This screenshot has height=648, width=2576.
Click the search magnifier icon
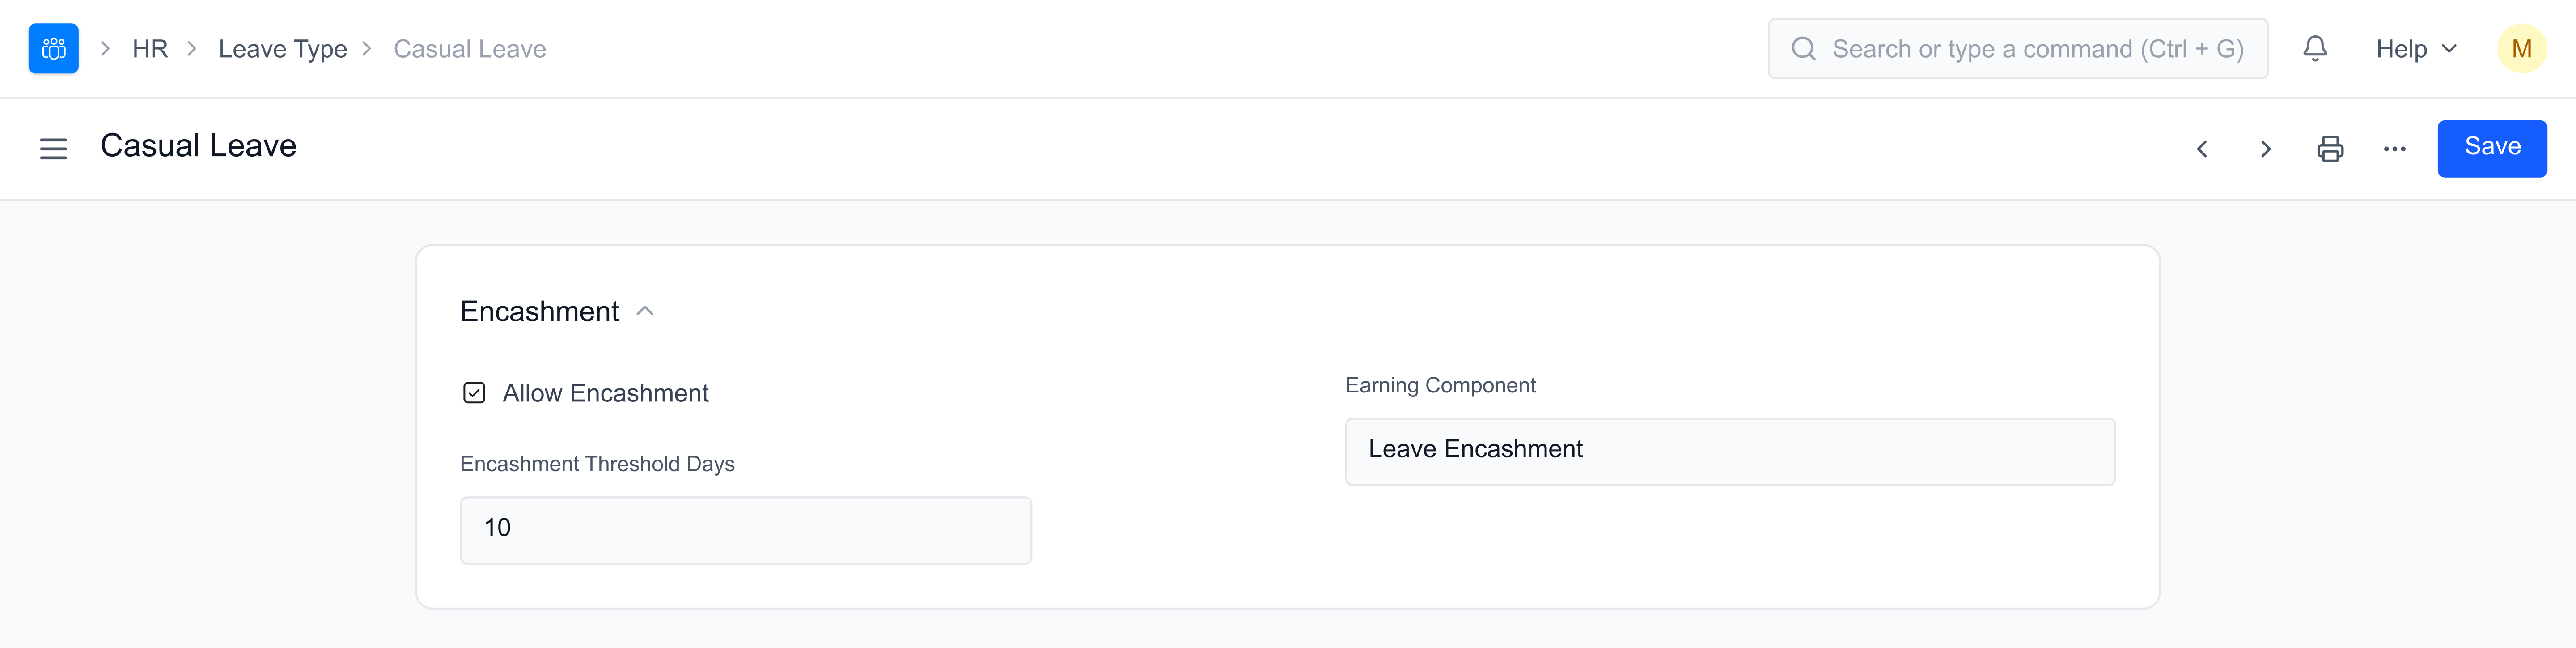coord(1803,49)
